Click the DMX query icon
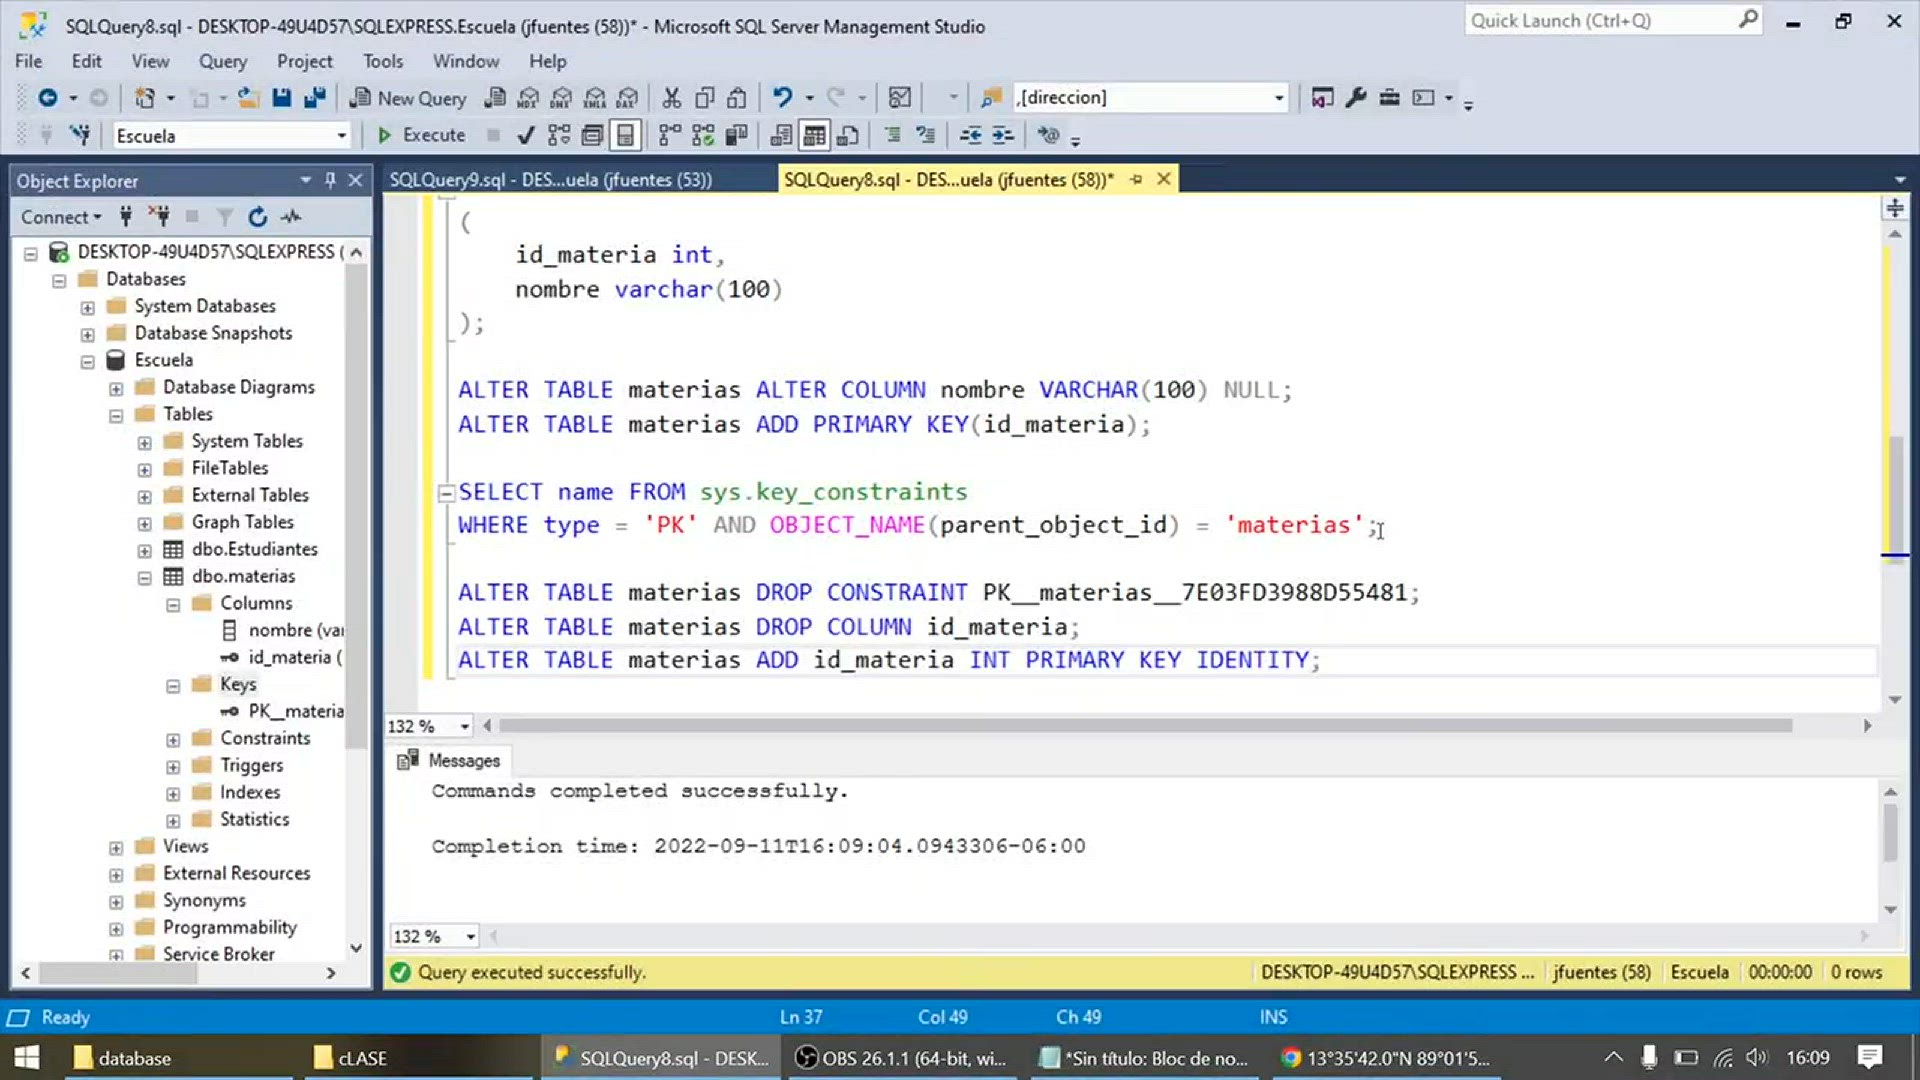 coord(561,97)
